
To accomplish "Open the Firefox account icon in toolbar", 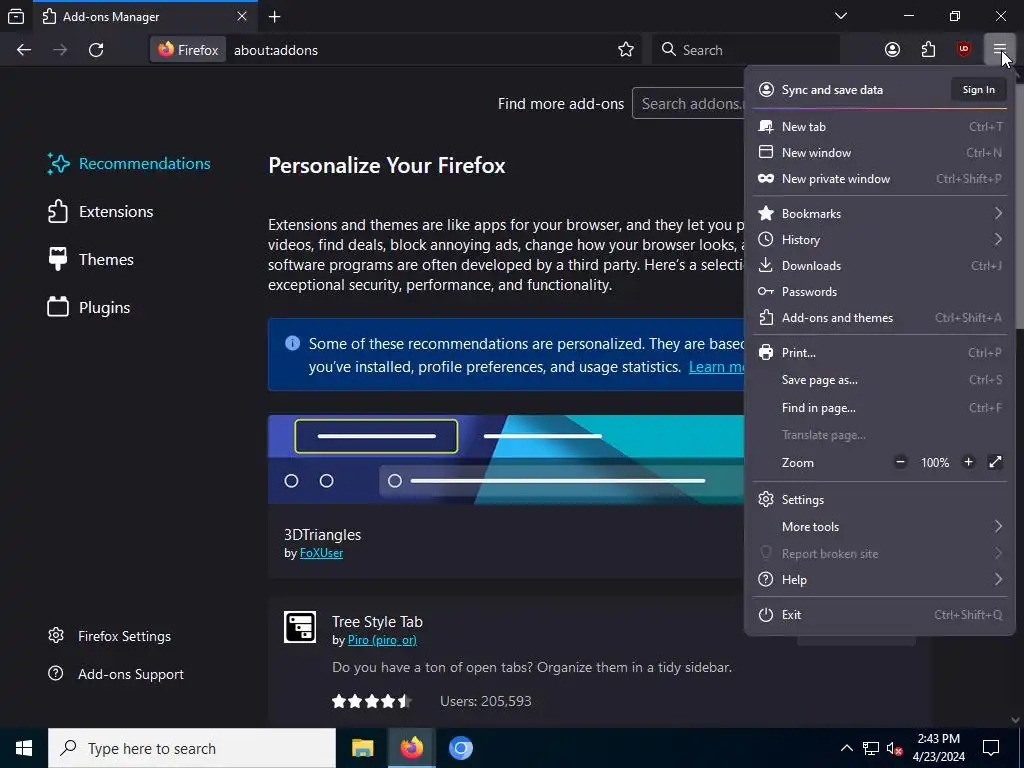I will coord(892,50).
